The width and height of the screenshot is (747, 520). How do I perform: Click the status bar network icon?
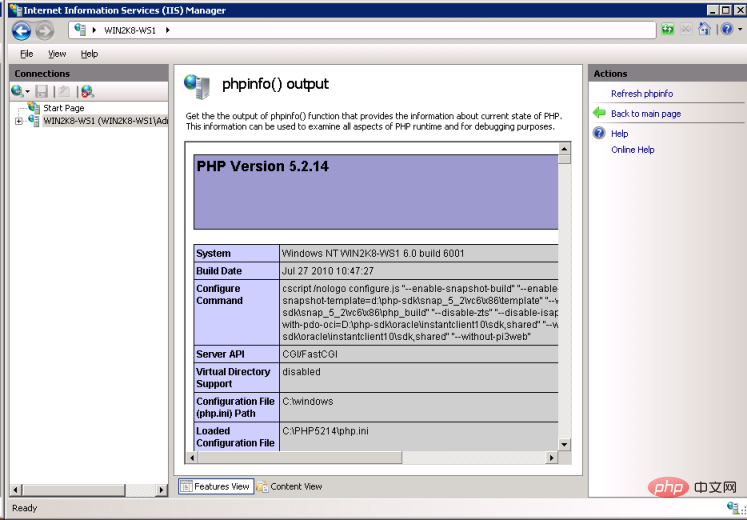[x=734, y=508]
